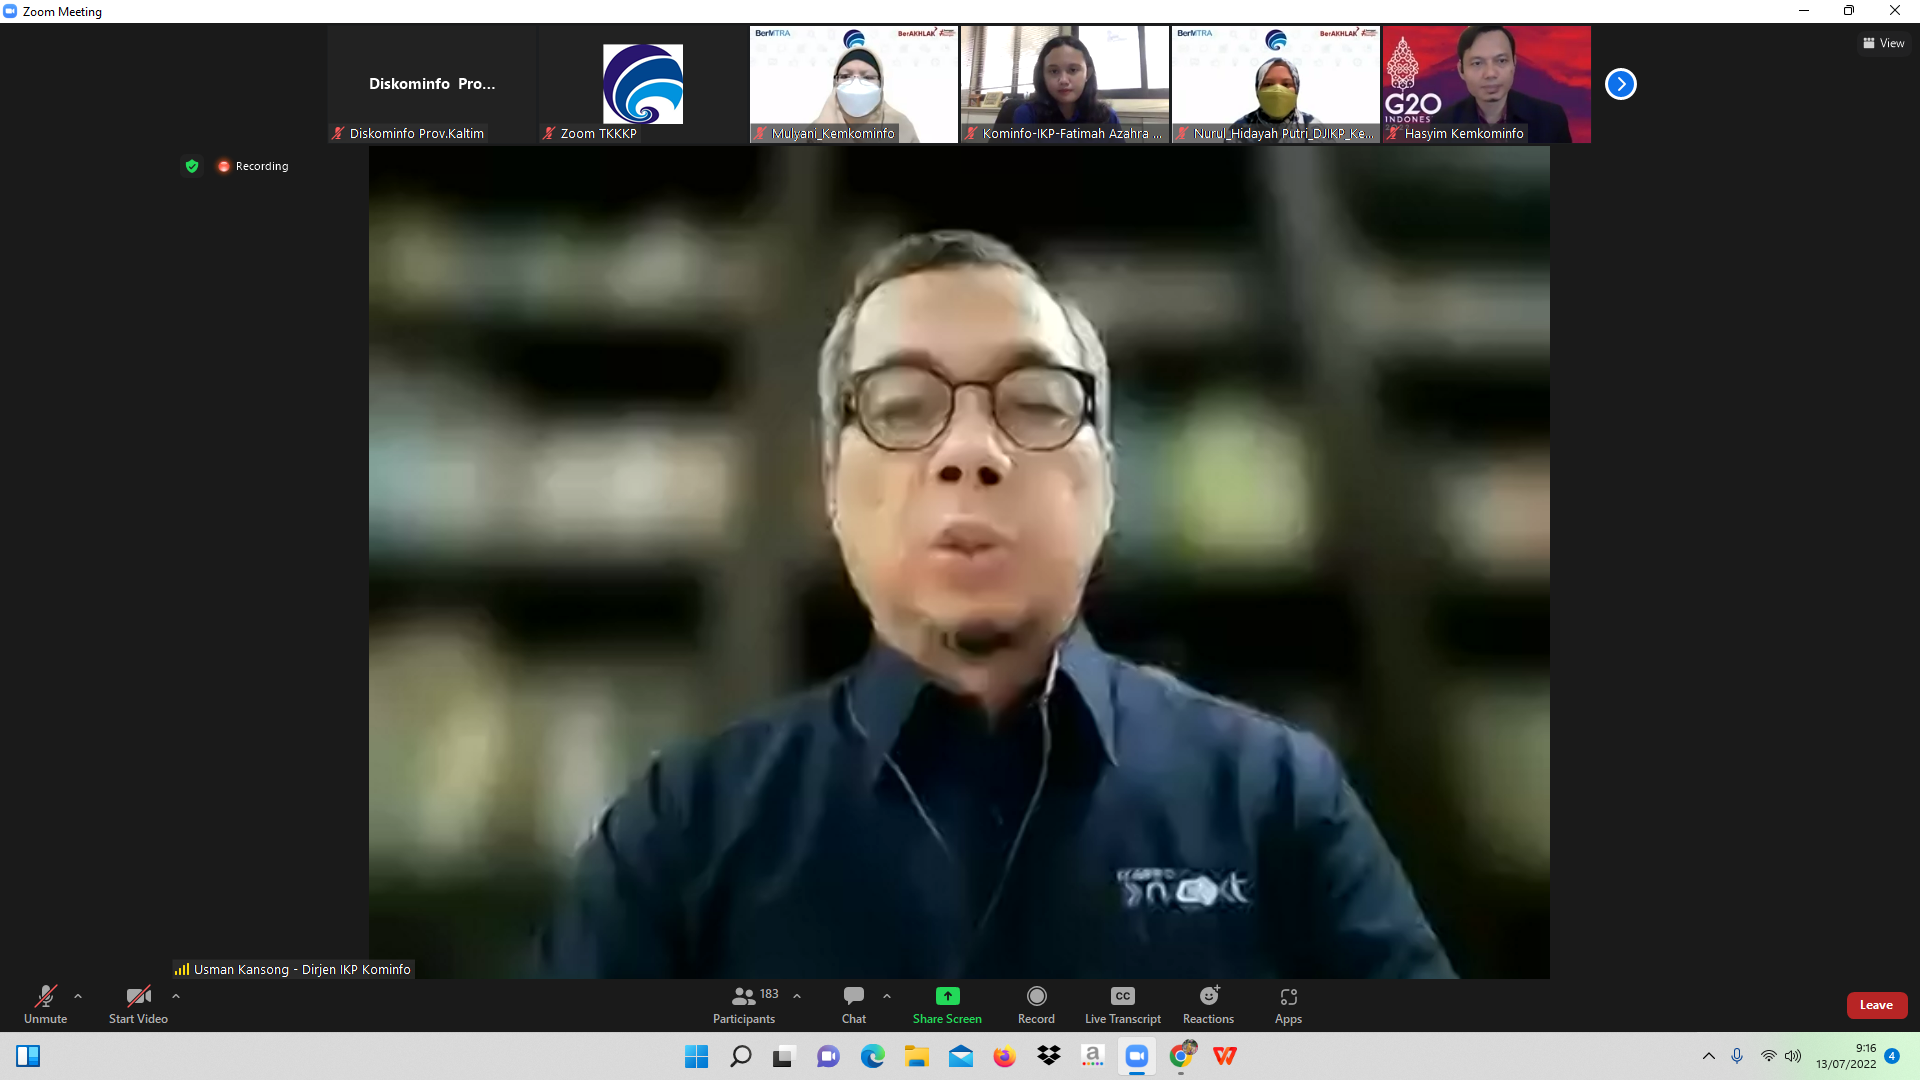Expand the Chat options arrow
This screenshot has width=1920, height=1080.
coord(887,996)
